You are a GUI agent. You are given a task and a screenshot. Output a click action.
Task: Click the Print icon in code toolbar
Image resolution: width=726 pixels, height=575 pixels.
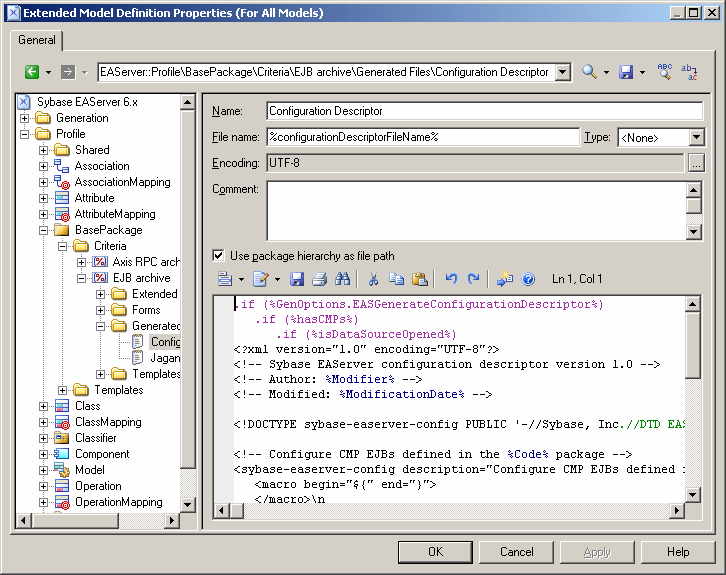click(319, 279)
